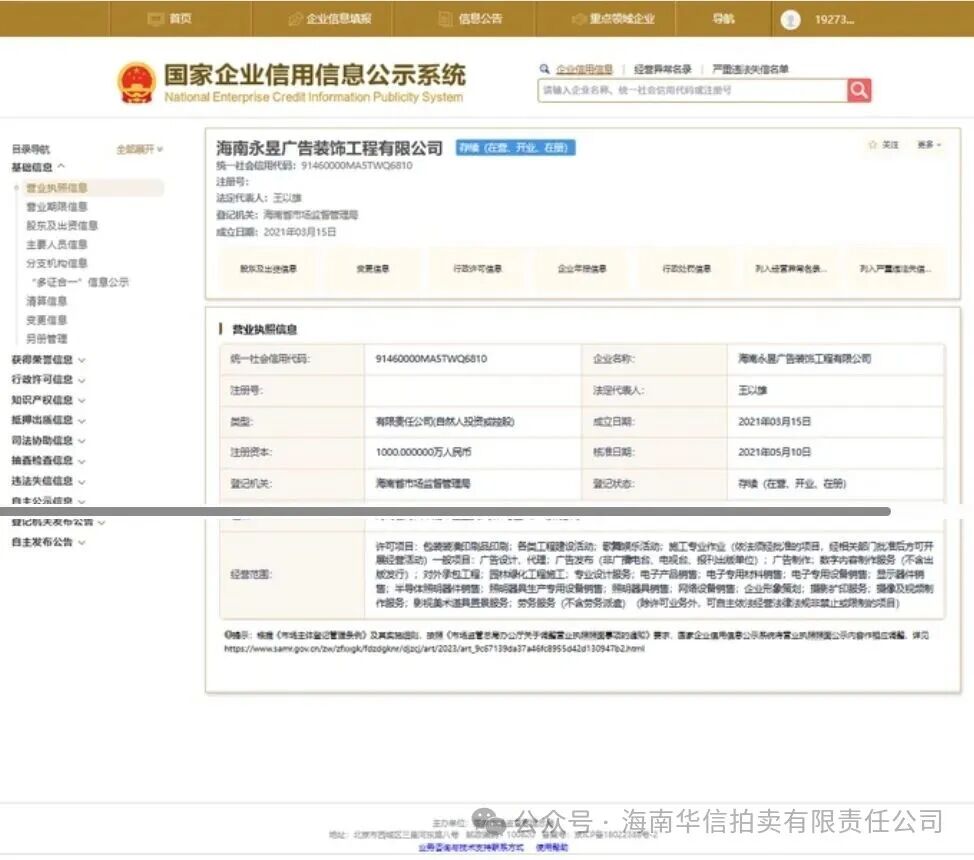Viewport: 974px width, 860px height.
Task: Click the company title 海南永昱广告装饰工程有限公司
Action: 329,148
